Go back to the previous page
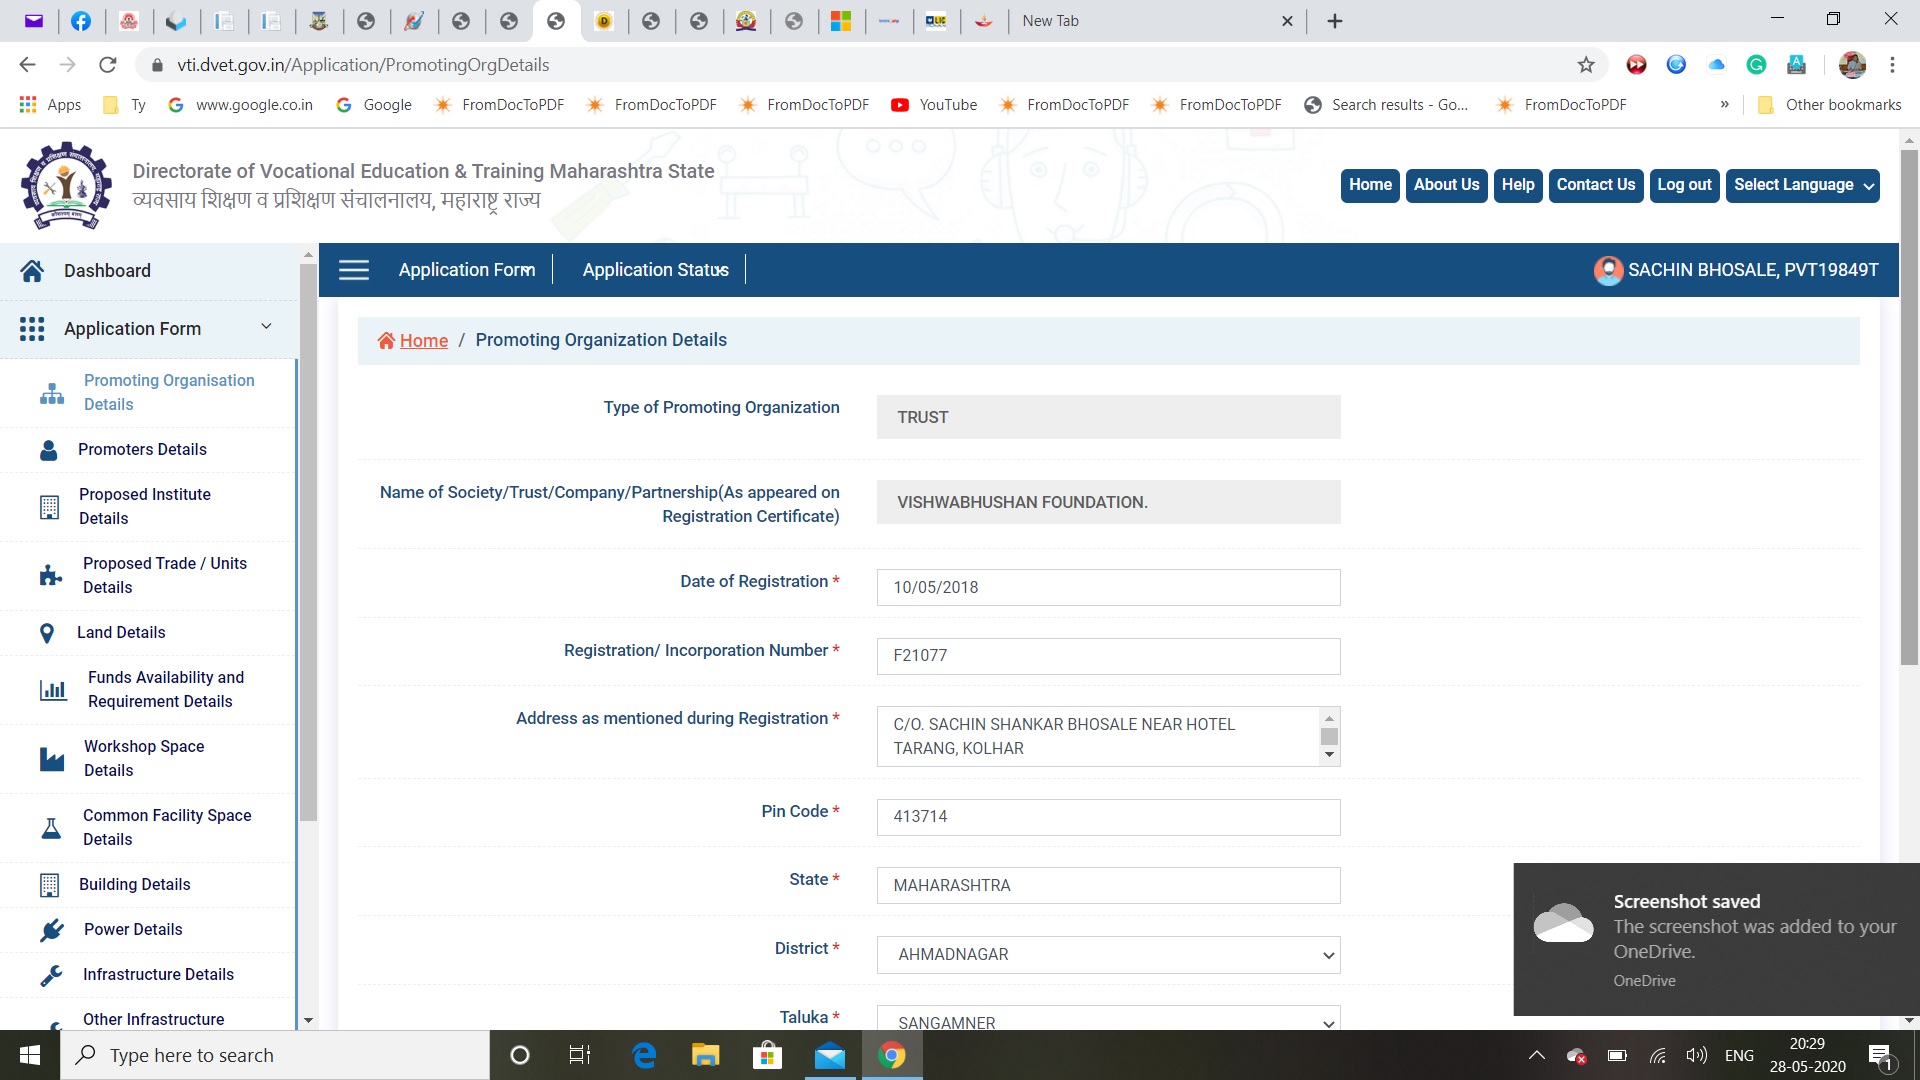The height and width of the screenshot is (1080, 1920). click(27, 65)
